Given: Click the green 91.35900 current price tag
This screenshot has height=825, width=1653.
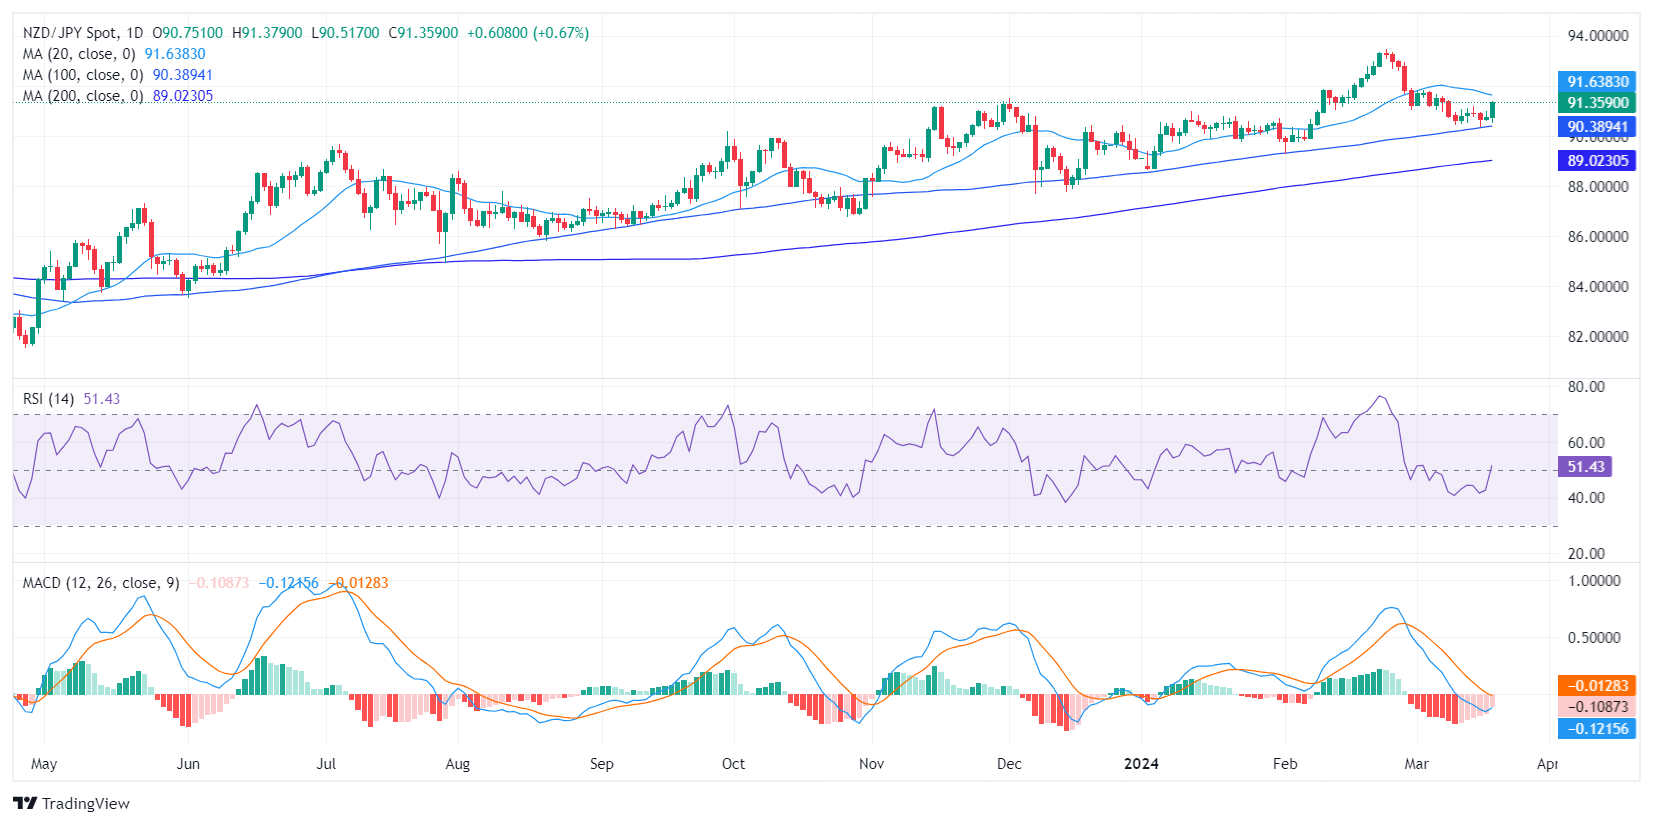Looking at the screenshot, I should tap(1596, 103).
